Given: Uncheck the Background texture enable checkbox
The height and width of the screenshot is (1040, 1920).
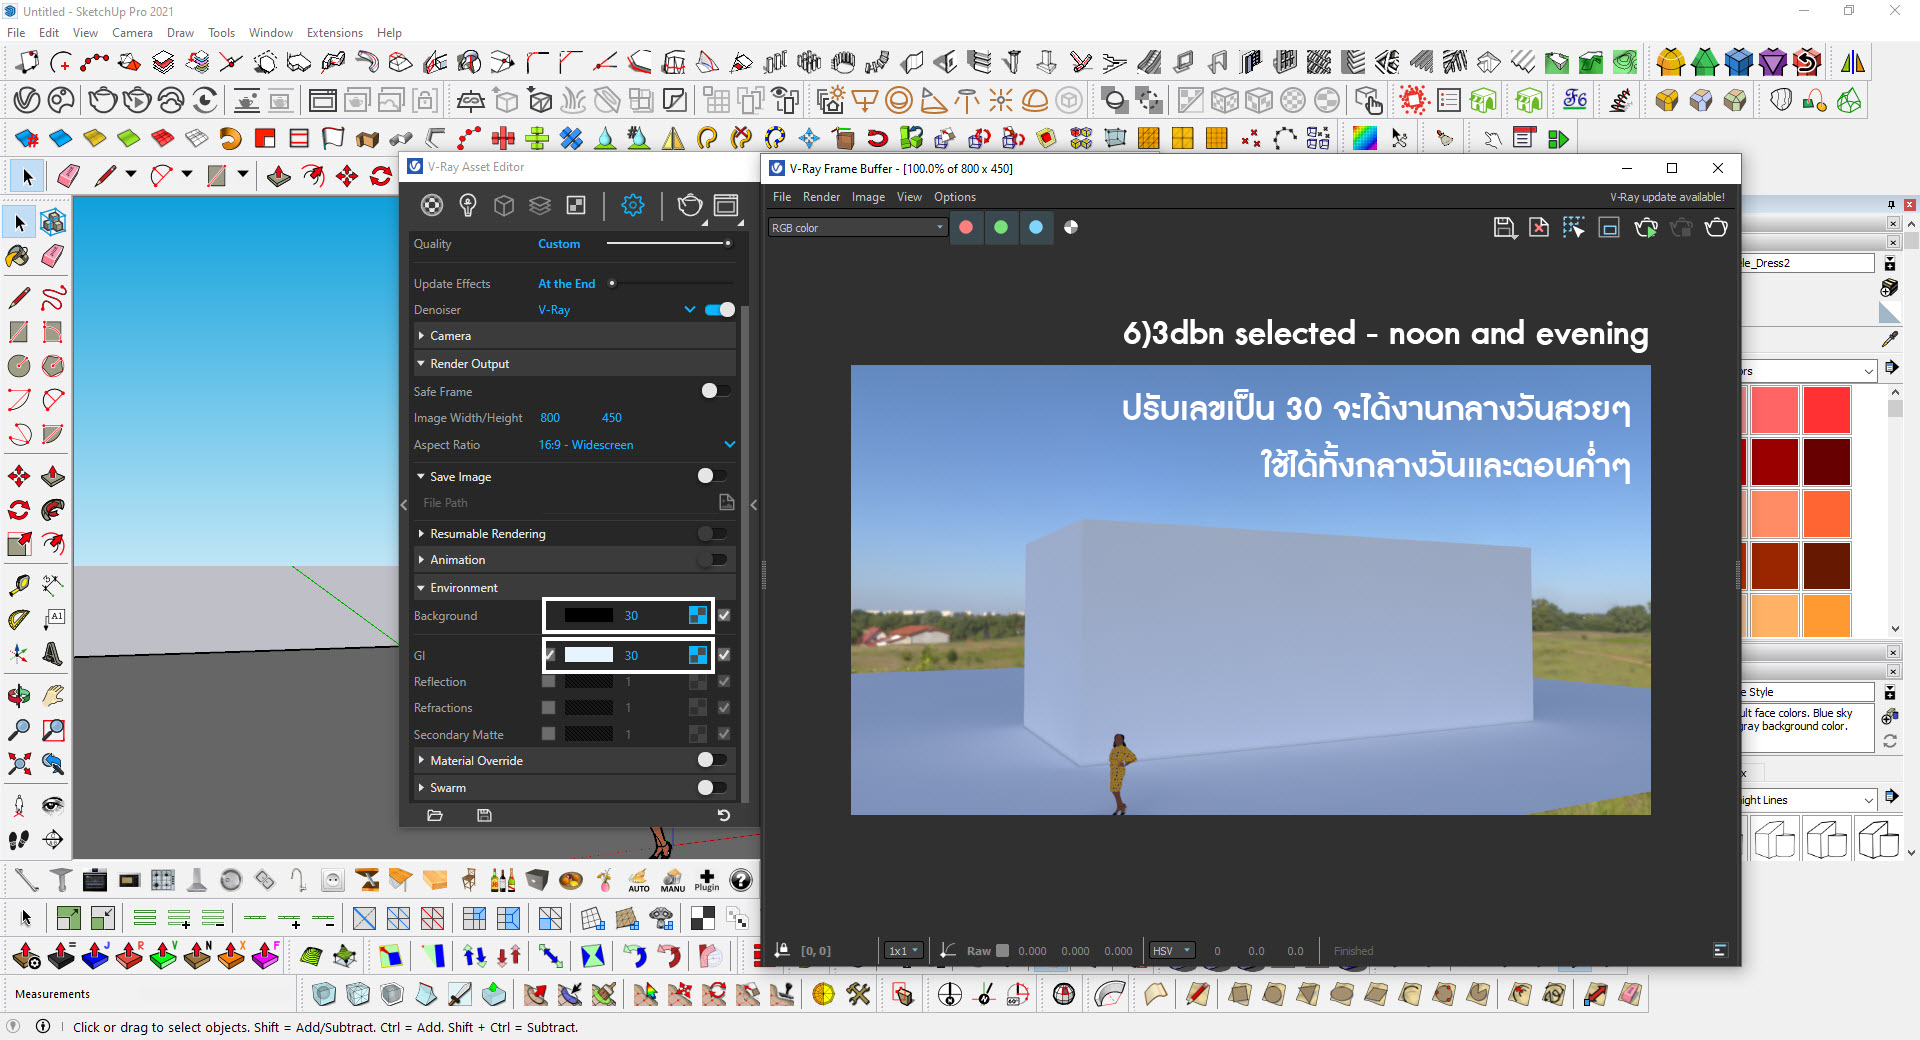Looking at the screenshot, I should 724,615.
